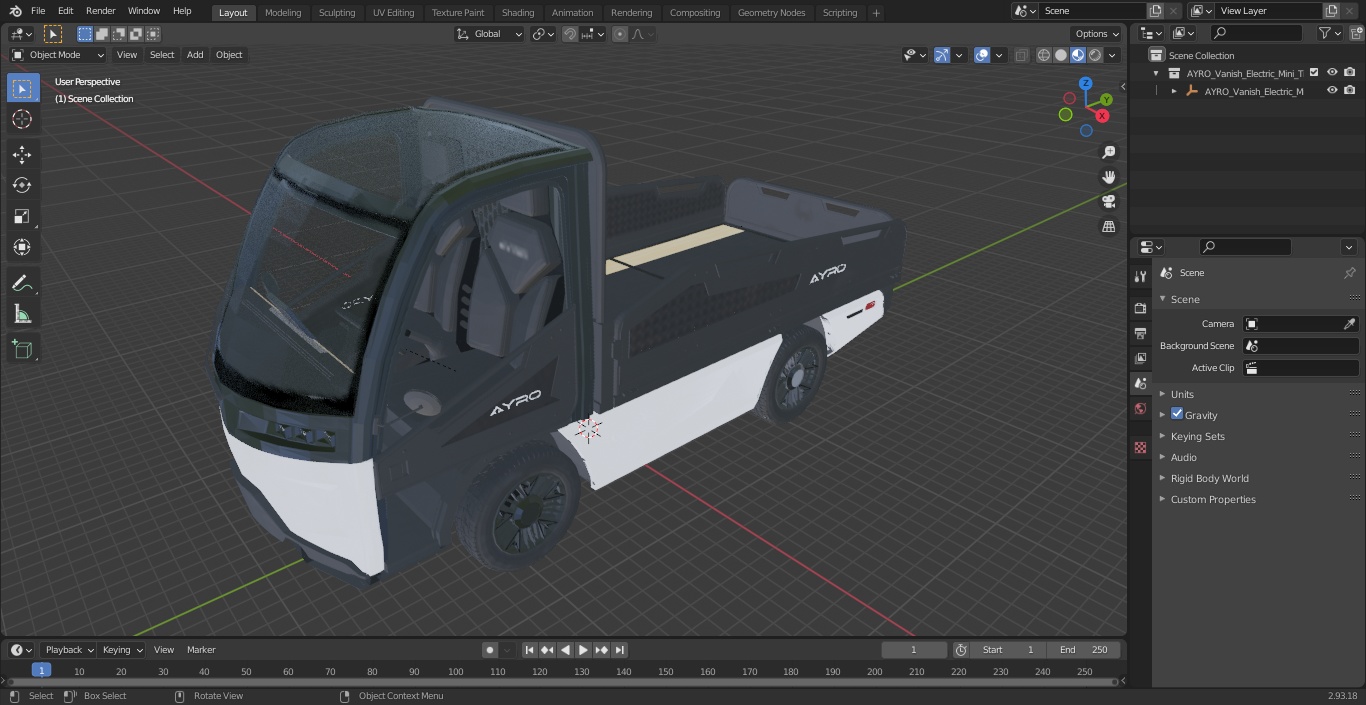Screen dimensions: 1366x705
Task: Activate the Rotate tool
Action: point(22,185)
